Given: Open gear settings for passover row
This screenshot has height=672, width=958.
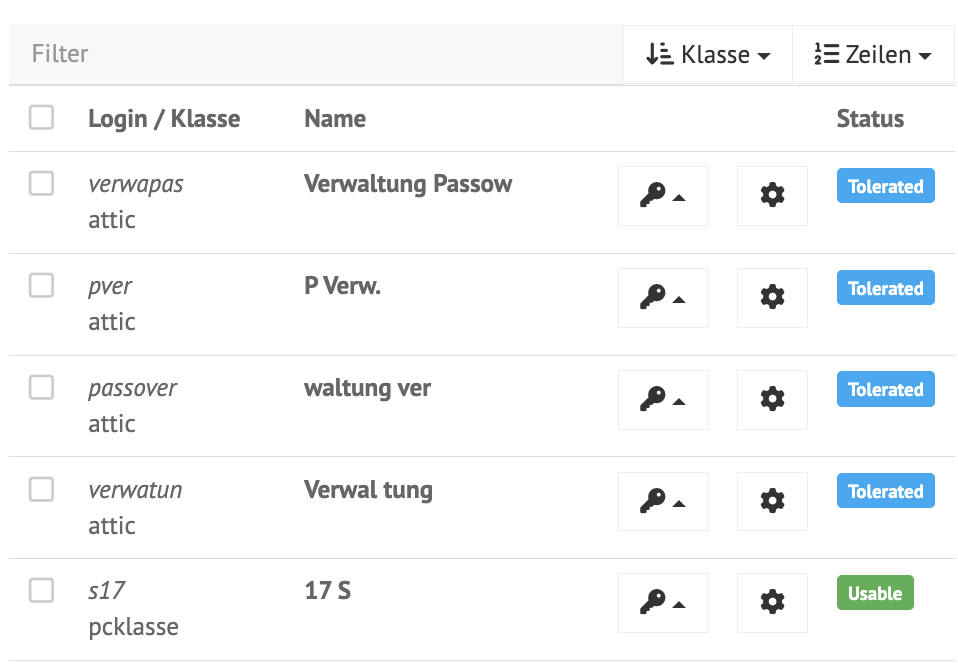Looking at the screenshot, I should pos(772,400).
